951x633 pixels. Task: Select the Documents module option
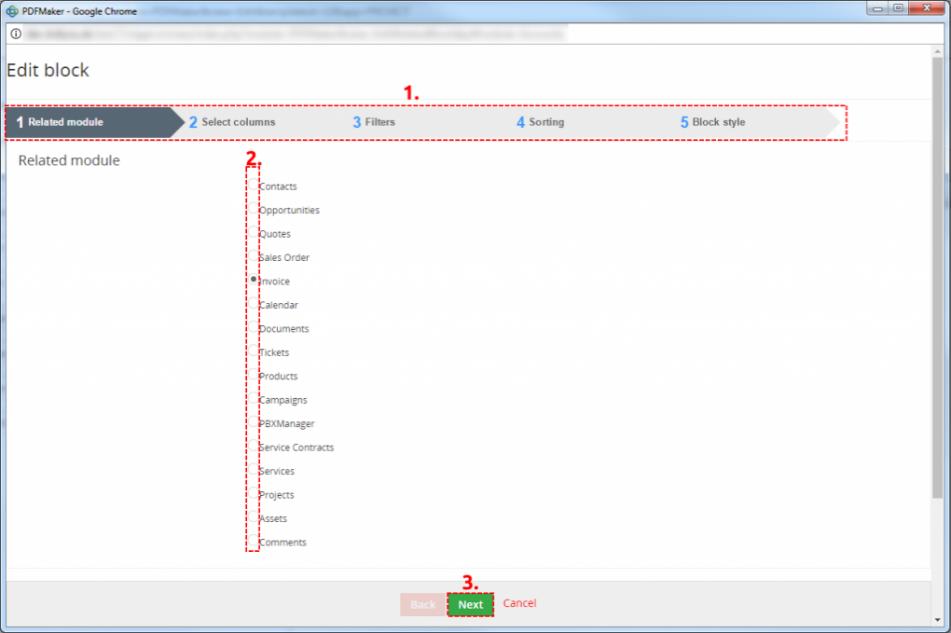(x=254, y=329)
